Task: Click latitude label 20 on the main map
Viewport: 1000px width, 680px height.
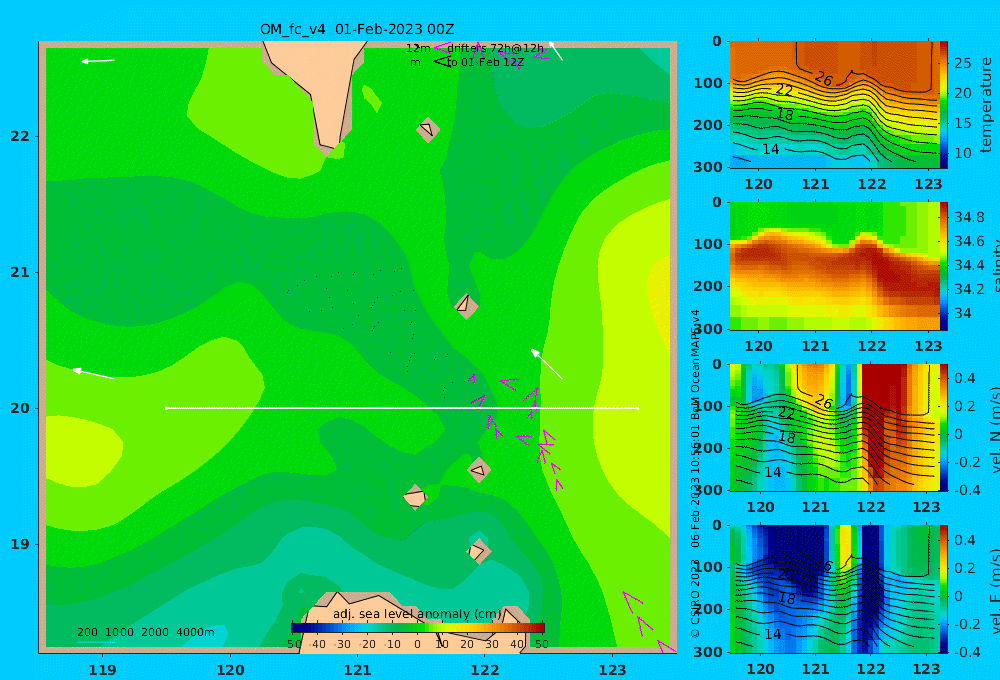Action: (x=20, y=408)
